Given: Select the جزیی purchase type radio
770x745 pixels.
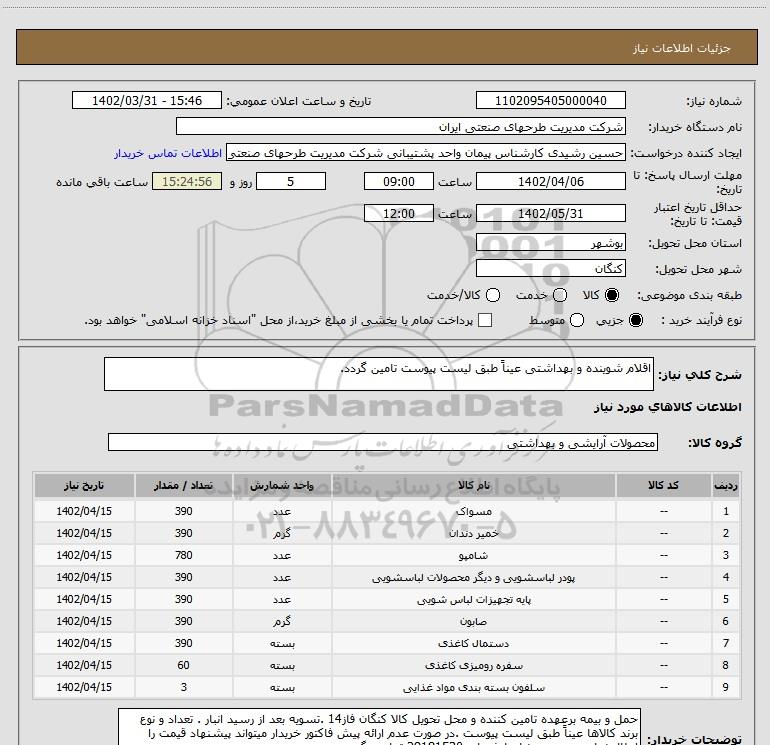Looking at the screenshot, I should pos(635,320).
